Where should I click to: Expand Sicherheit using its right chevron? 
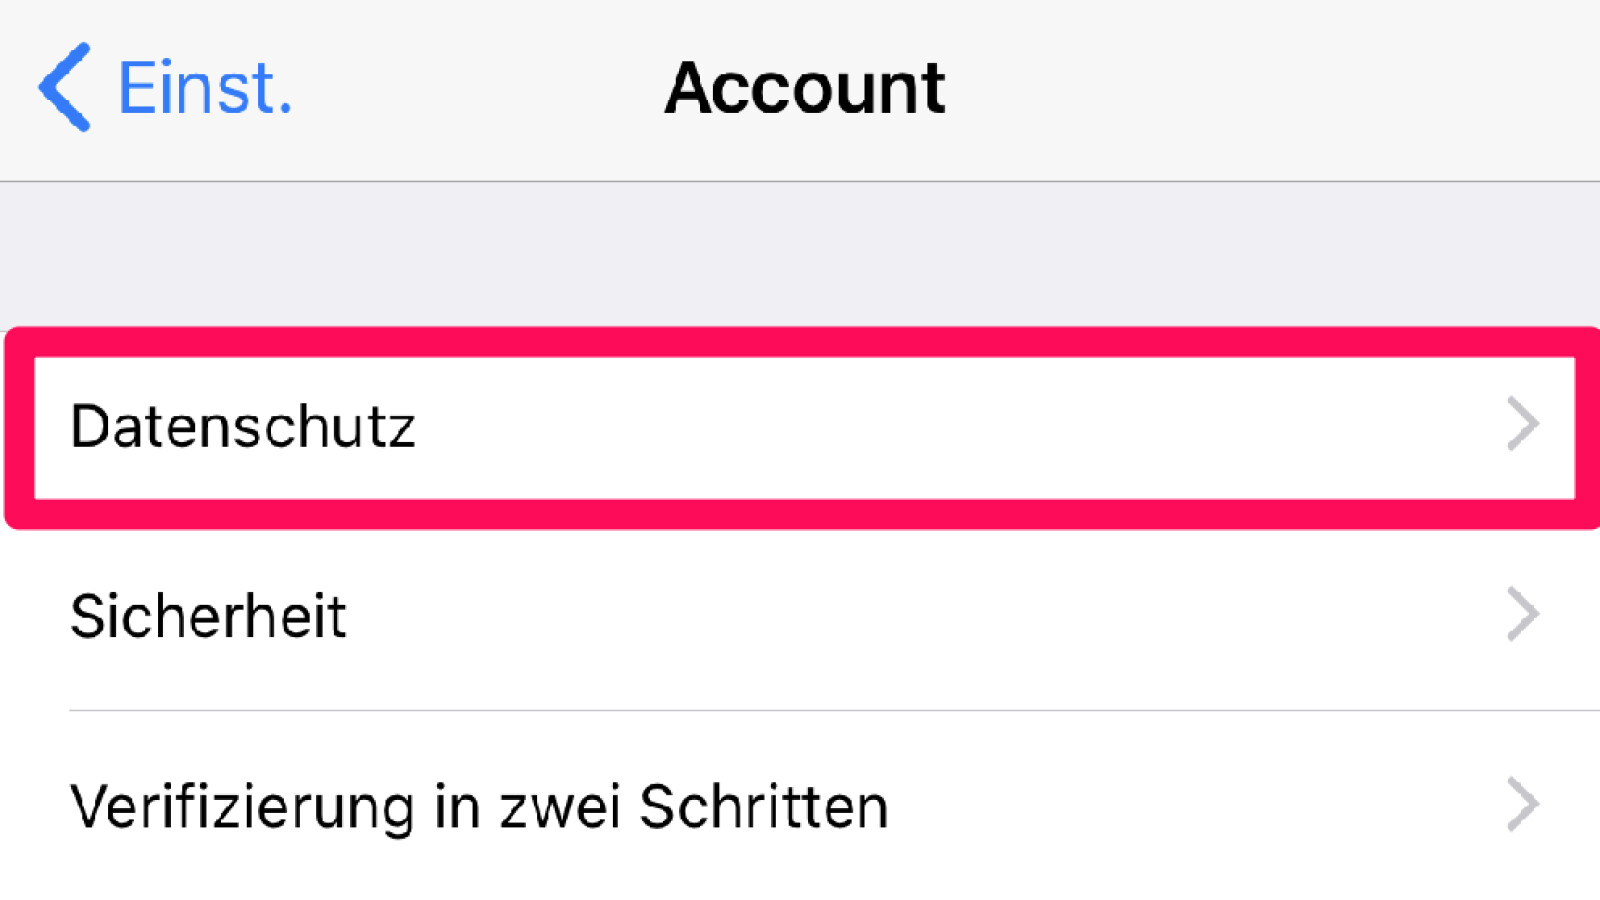pyautogui.click(x=1522, y=614)
